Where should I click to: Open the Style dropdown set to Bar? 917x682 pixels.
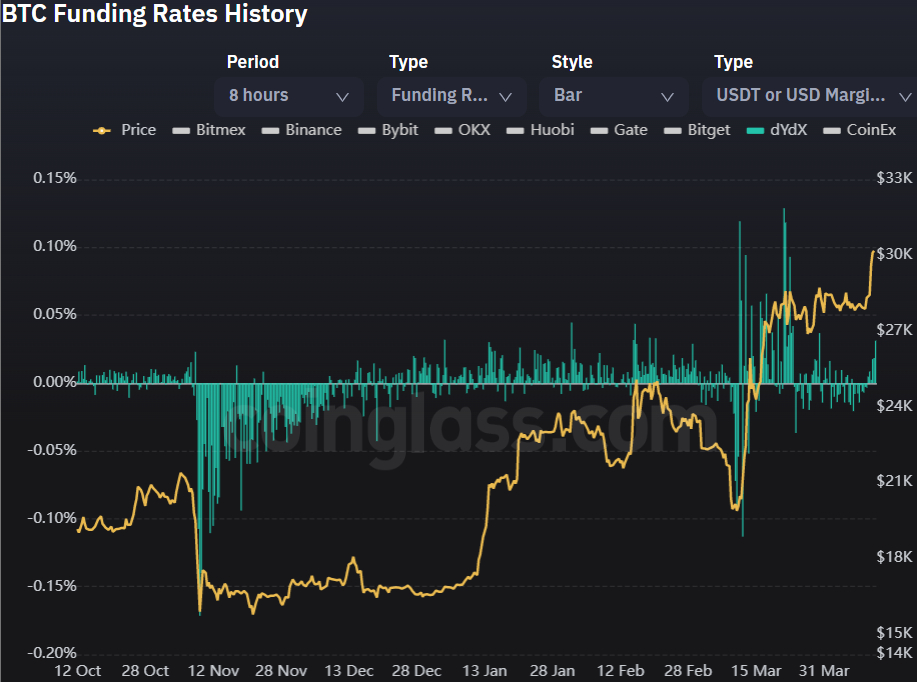(x=613, y=96)
